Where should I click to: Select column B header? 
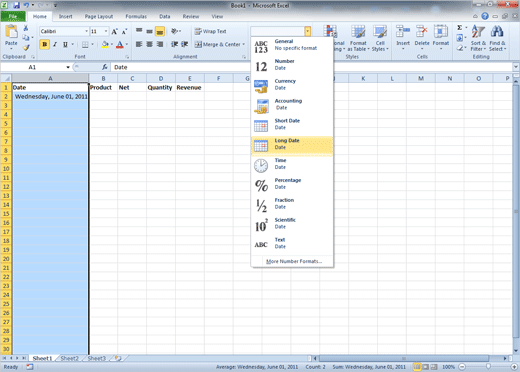pos(103,79)
